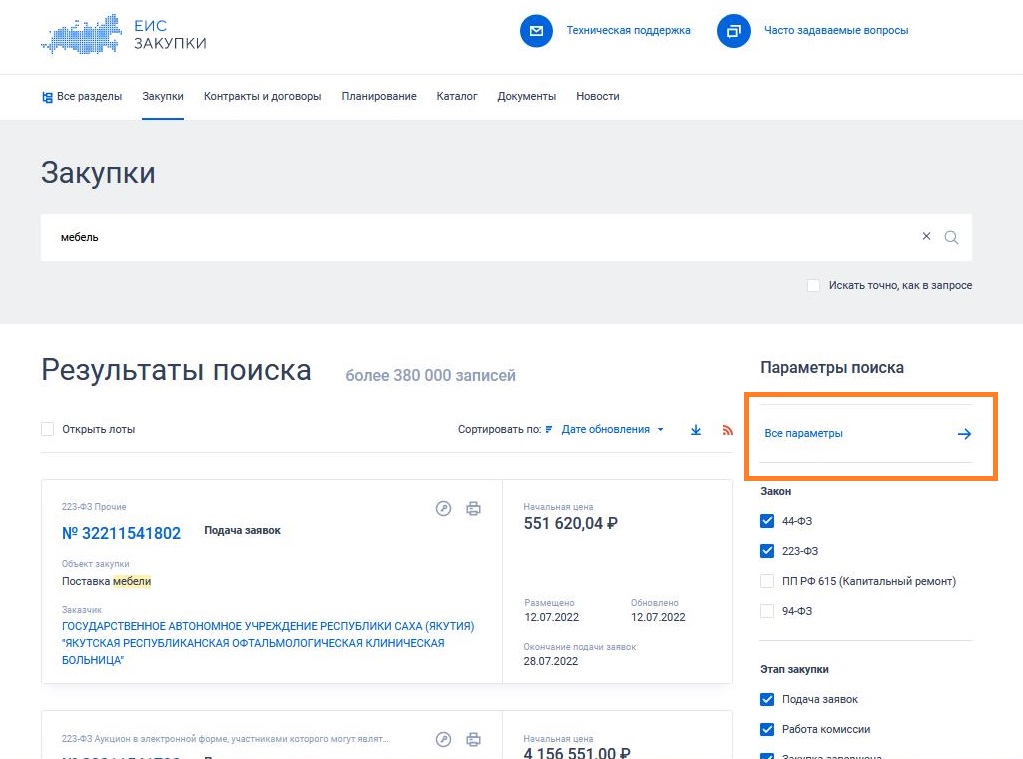Check the ПП РФ 615 filter

pyautogui.click(x=767, y=581)
